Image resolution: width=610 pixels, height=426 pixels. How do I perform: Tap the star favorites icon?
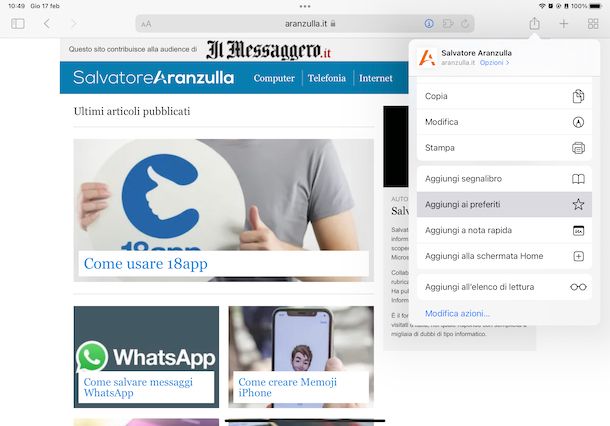[x=578, y=204]
